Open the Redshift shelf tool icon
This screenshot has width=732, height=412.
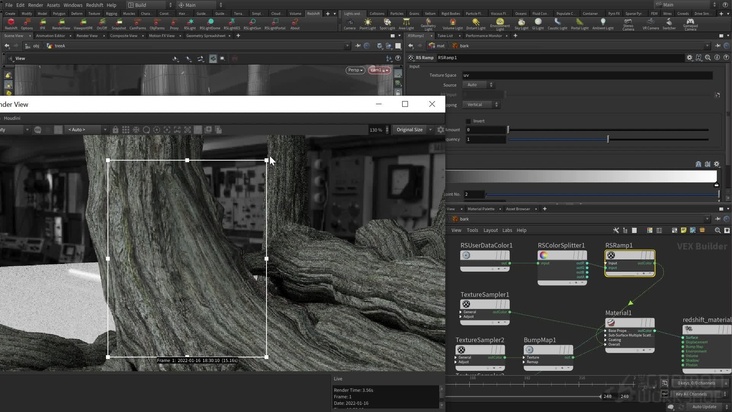click(x=11, y=23)
